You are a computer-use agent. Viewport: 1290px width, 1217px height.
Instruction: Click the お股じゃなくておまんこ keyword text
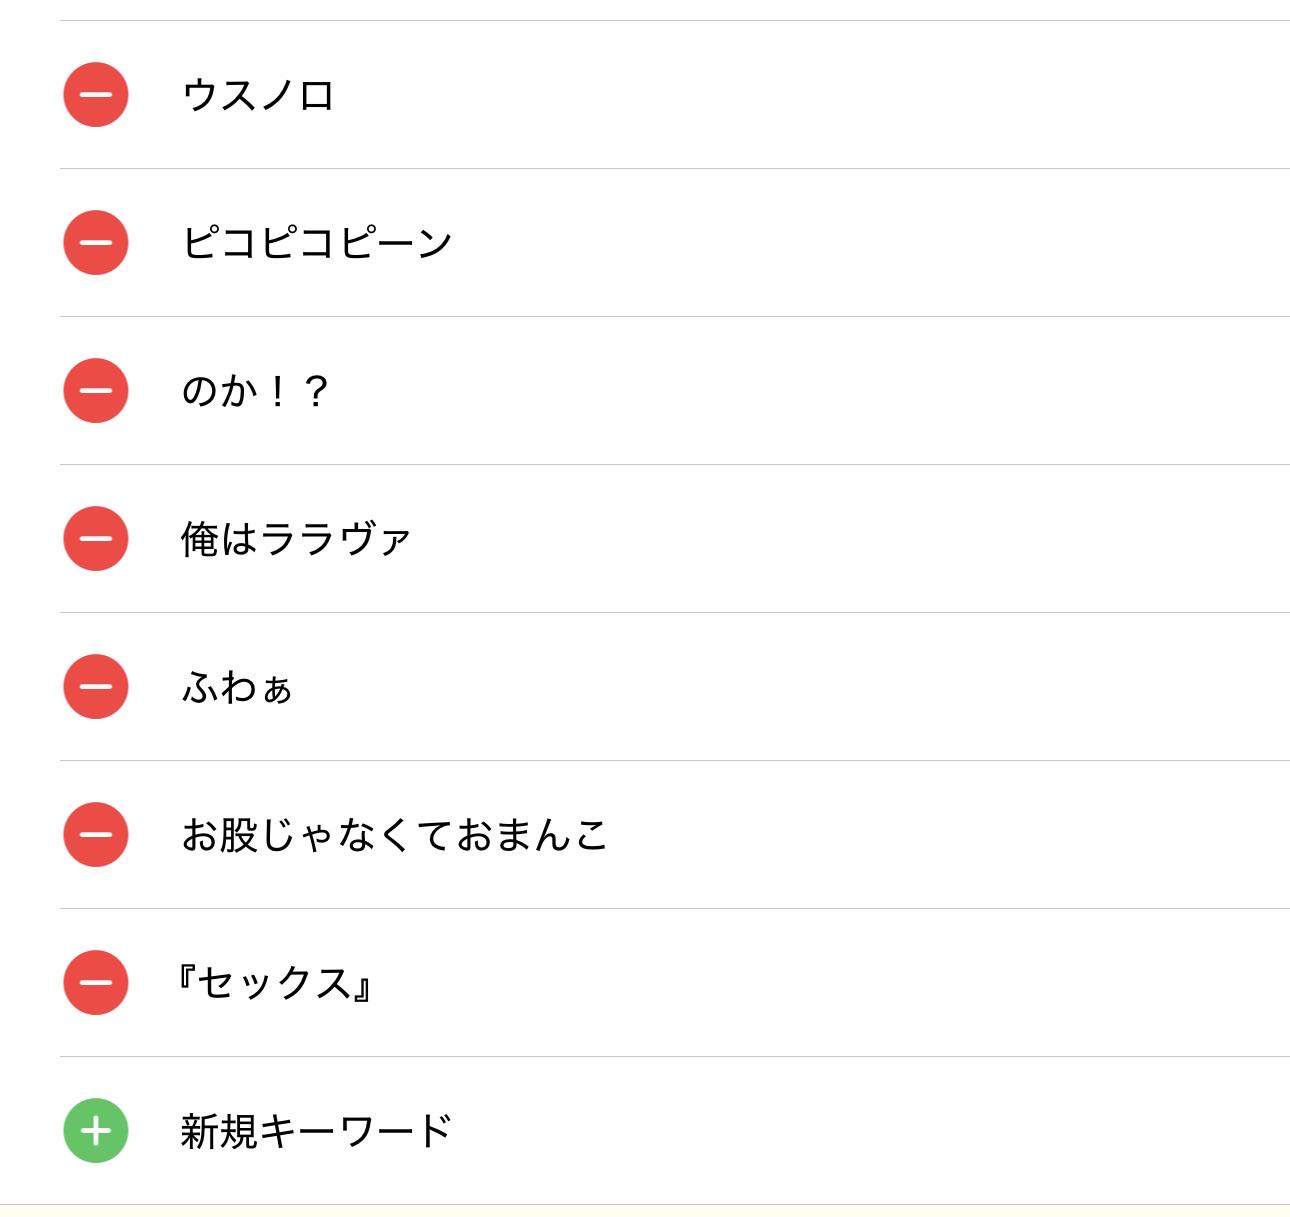pos(394,835)
